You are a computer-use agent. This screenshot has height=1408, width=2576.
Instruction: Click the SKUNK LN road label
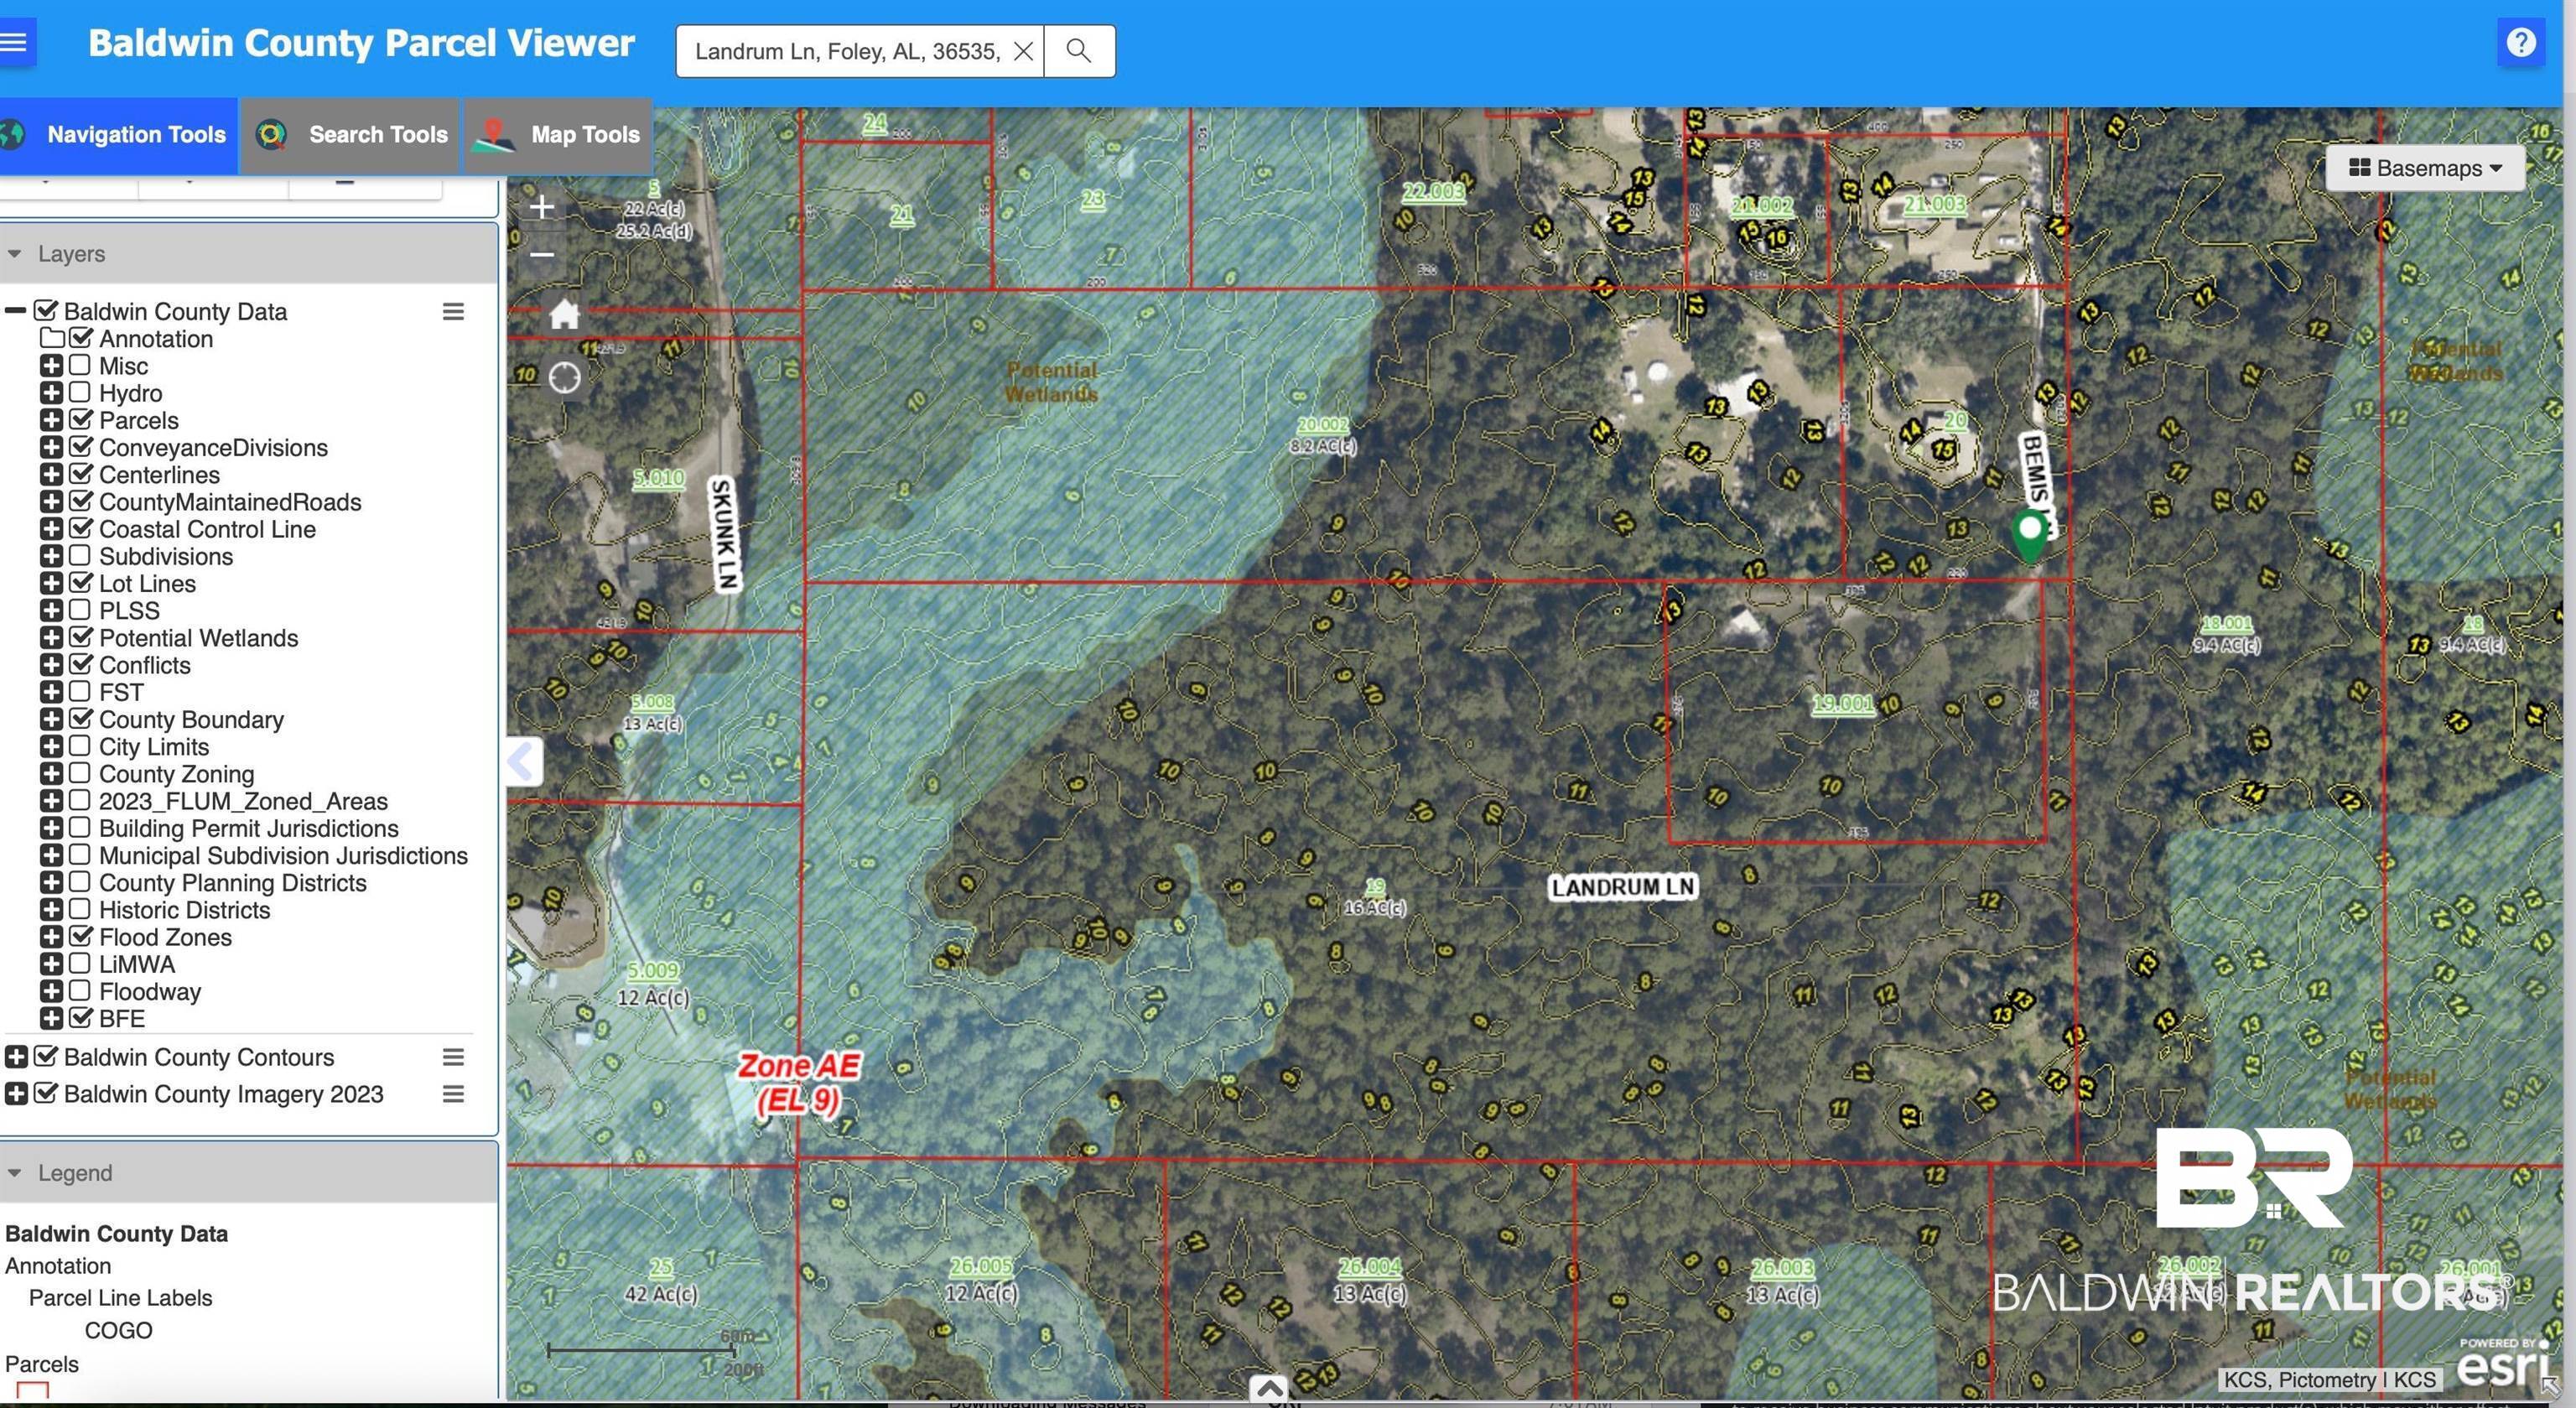click(725, 534)
